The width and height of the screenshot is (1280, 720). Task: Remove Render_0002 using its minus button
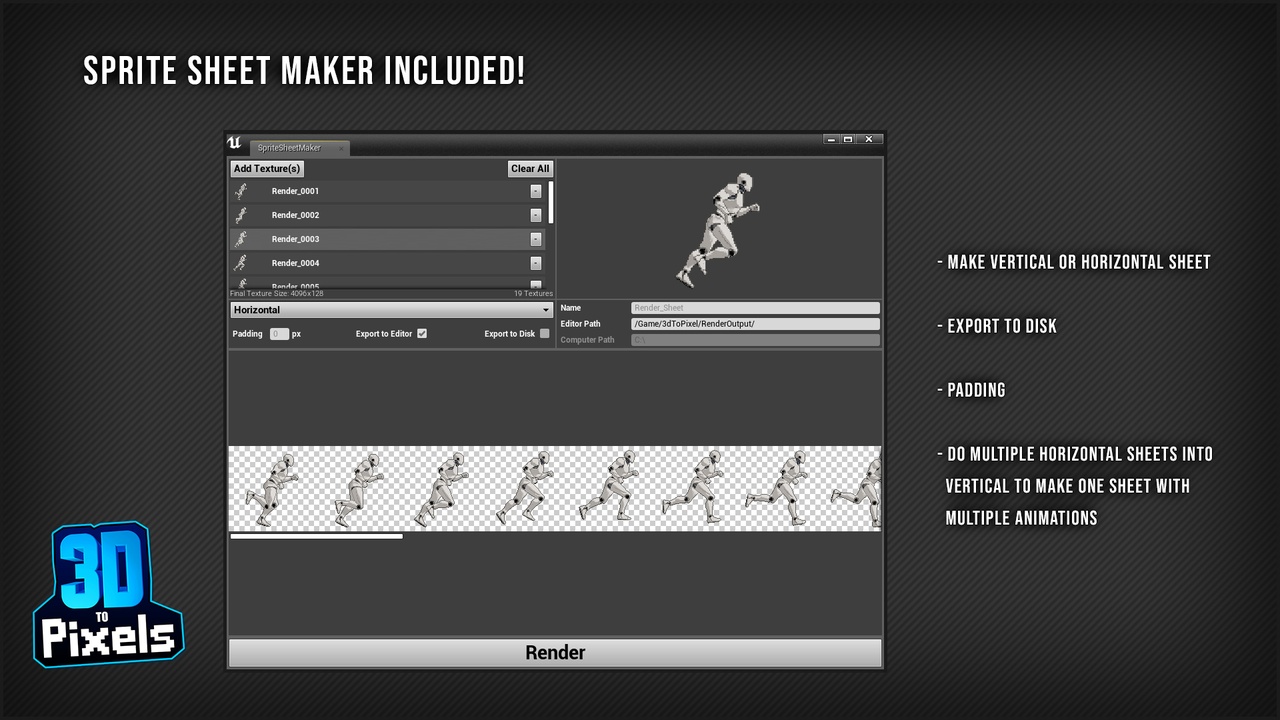[536, 215]
